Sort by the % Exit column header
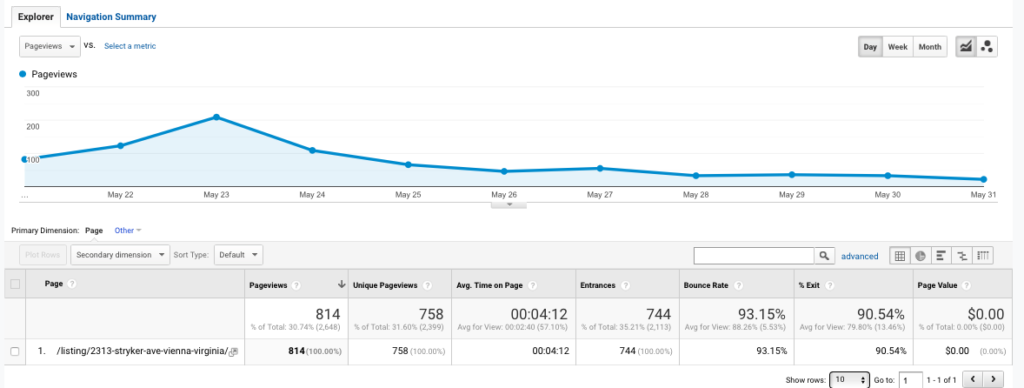The height and width of the screenshot is (388, 1024). (x=810, y=285)
